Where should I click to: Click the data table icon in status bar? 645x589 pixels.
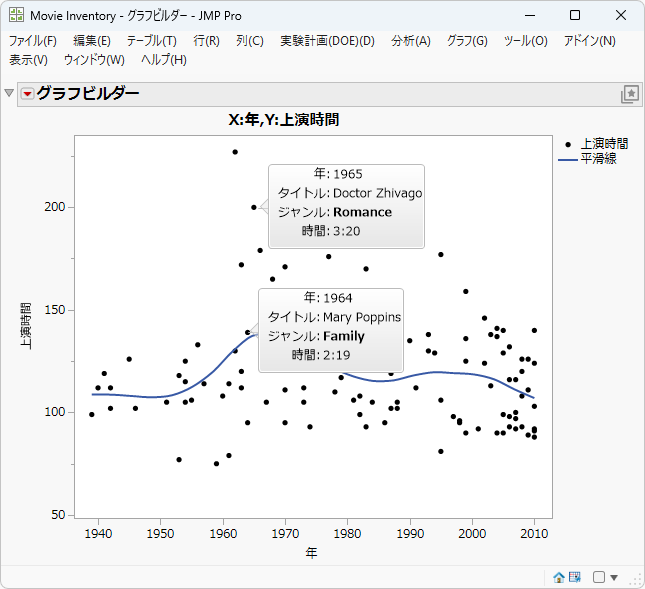[575, 577]
